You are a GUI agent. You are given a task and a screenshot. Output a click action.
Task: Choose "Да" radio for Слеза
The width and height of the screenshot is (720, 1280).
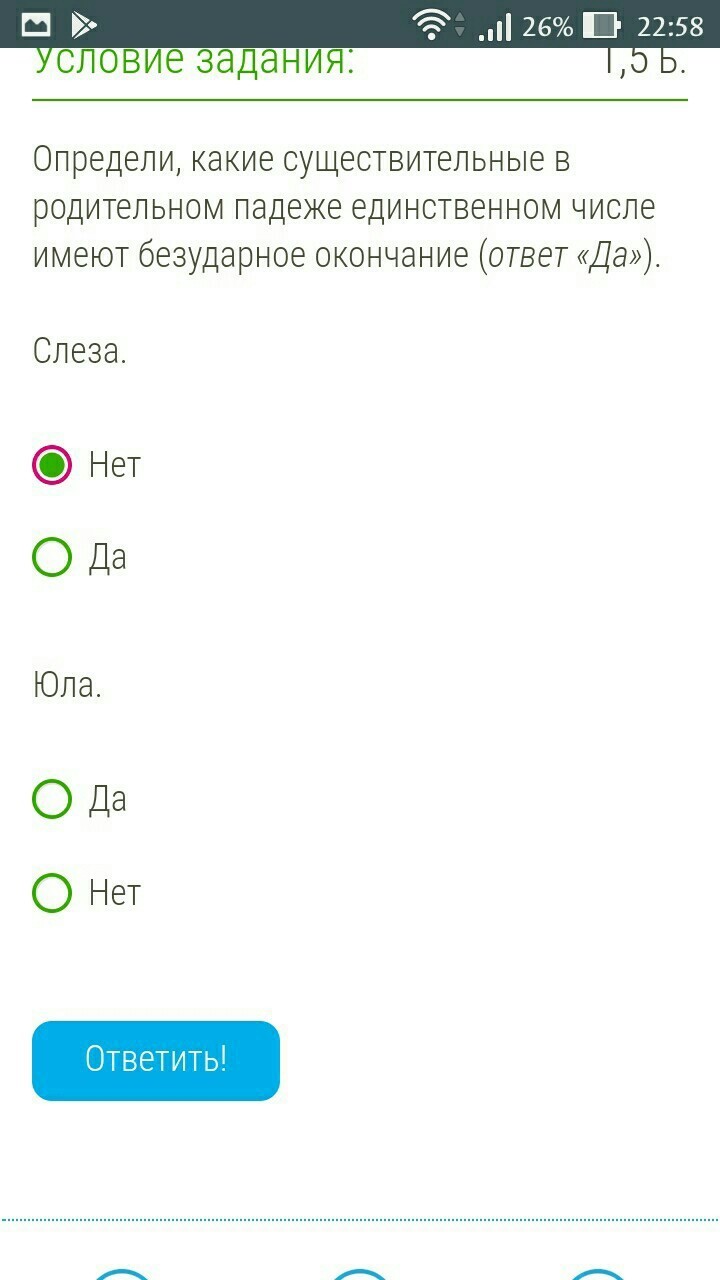point(52,557)
